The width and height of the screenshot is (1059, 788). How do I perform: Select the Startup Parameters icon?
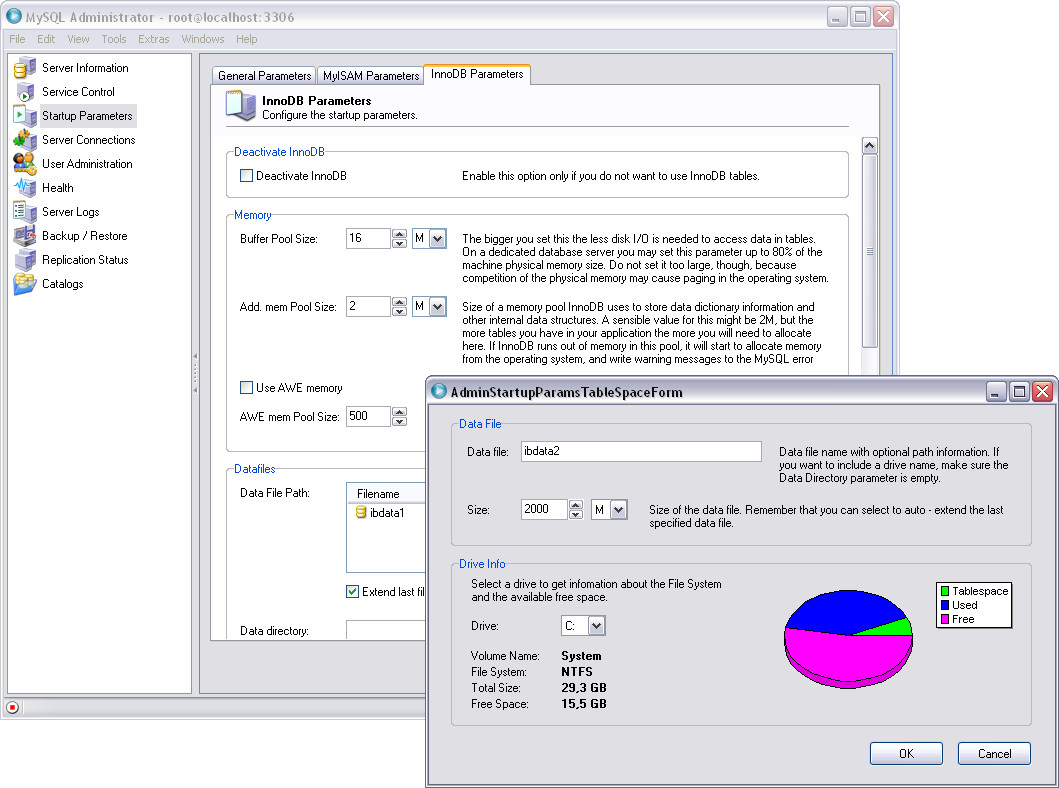(x=25, y=115)
